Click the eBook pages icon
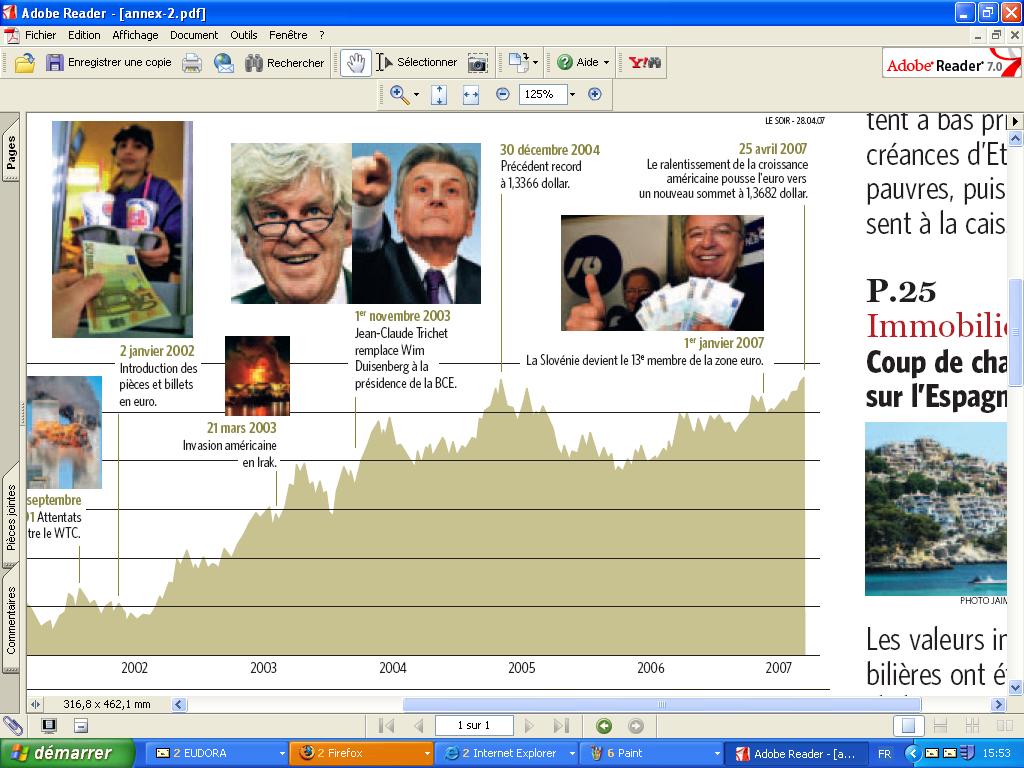This screenshot has height=768, width=1024. click(x=519, y=63)
